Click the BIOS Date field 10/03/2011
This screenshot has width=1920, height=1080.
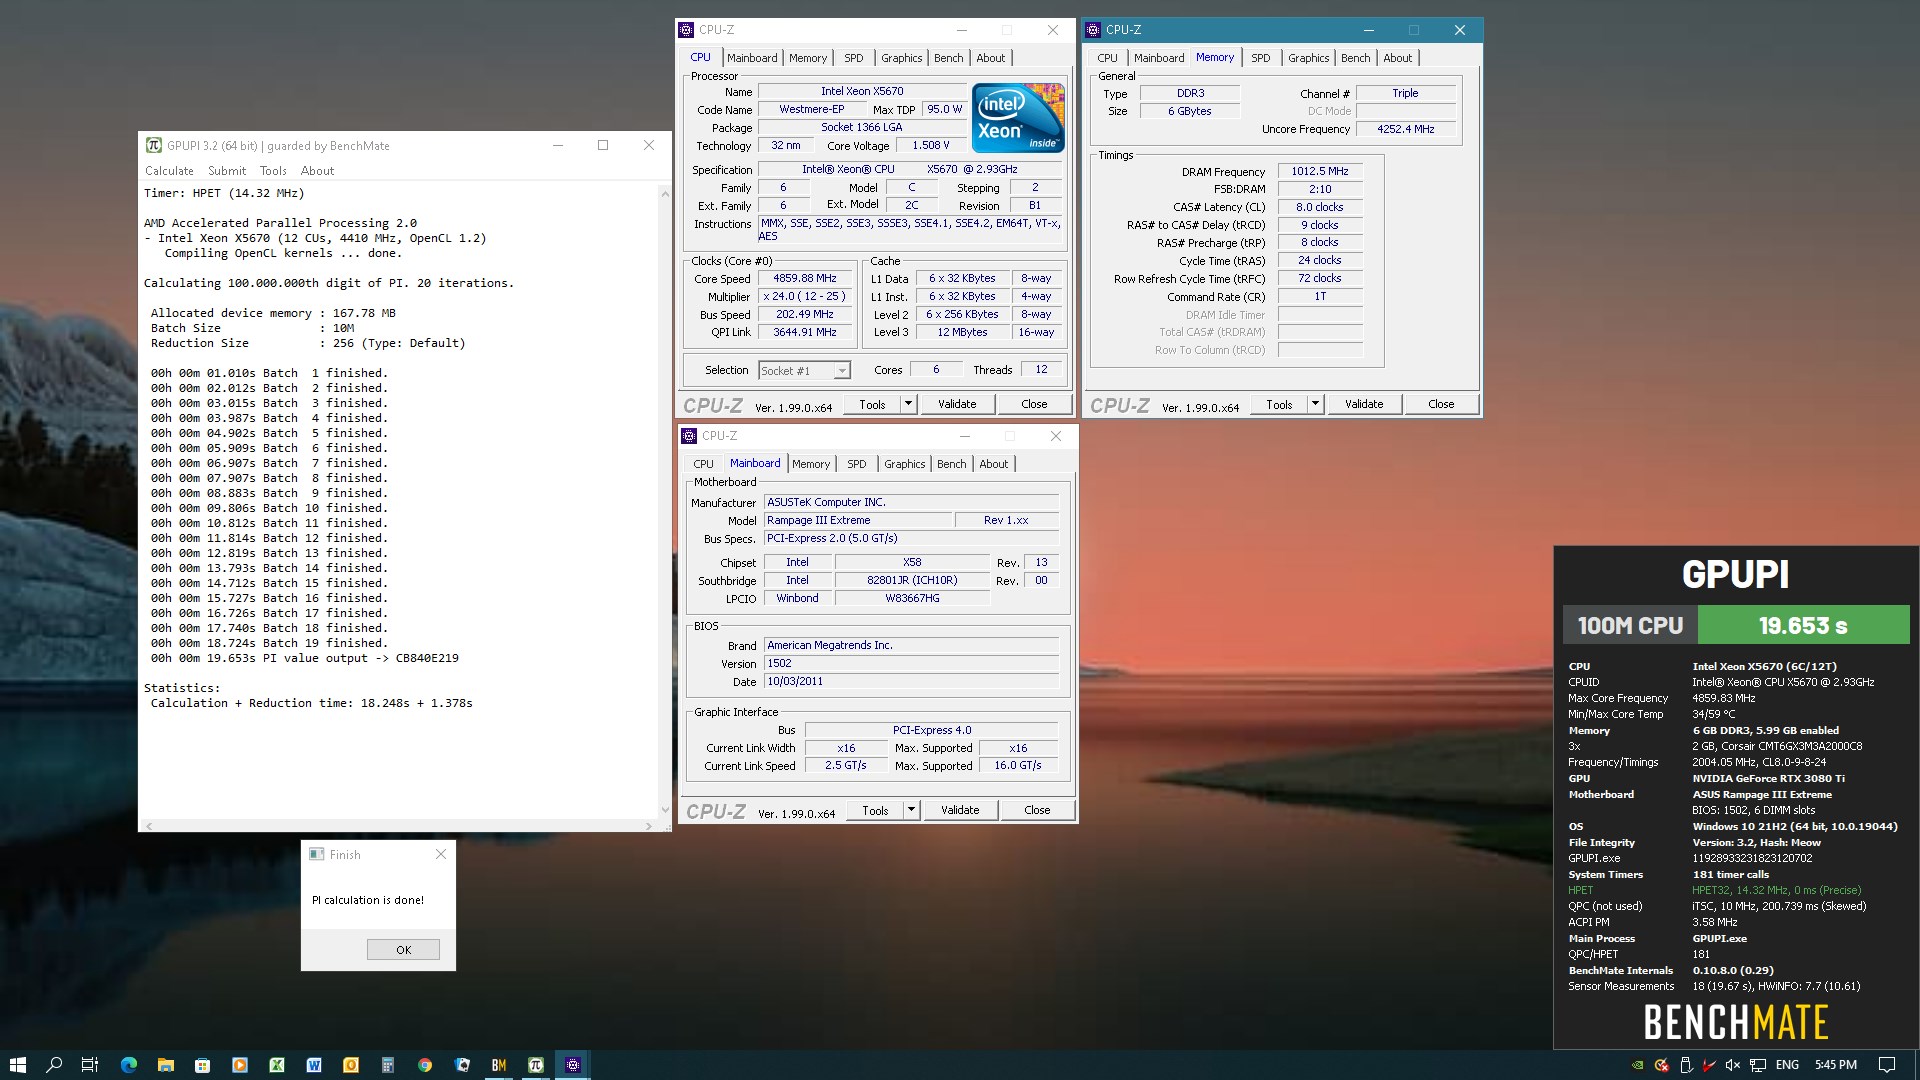tap(911, 681)
